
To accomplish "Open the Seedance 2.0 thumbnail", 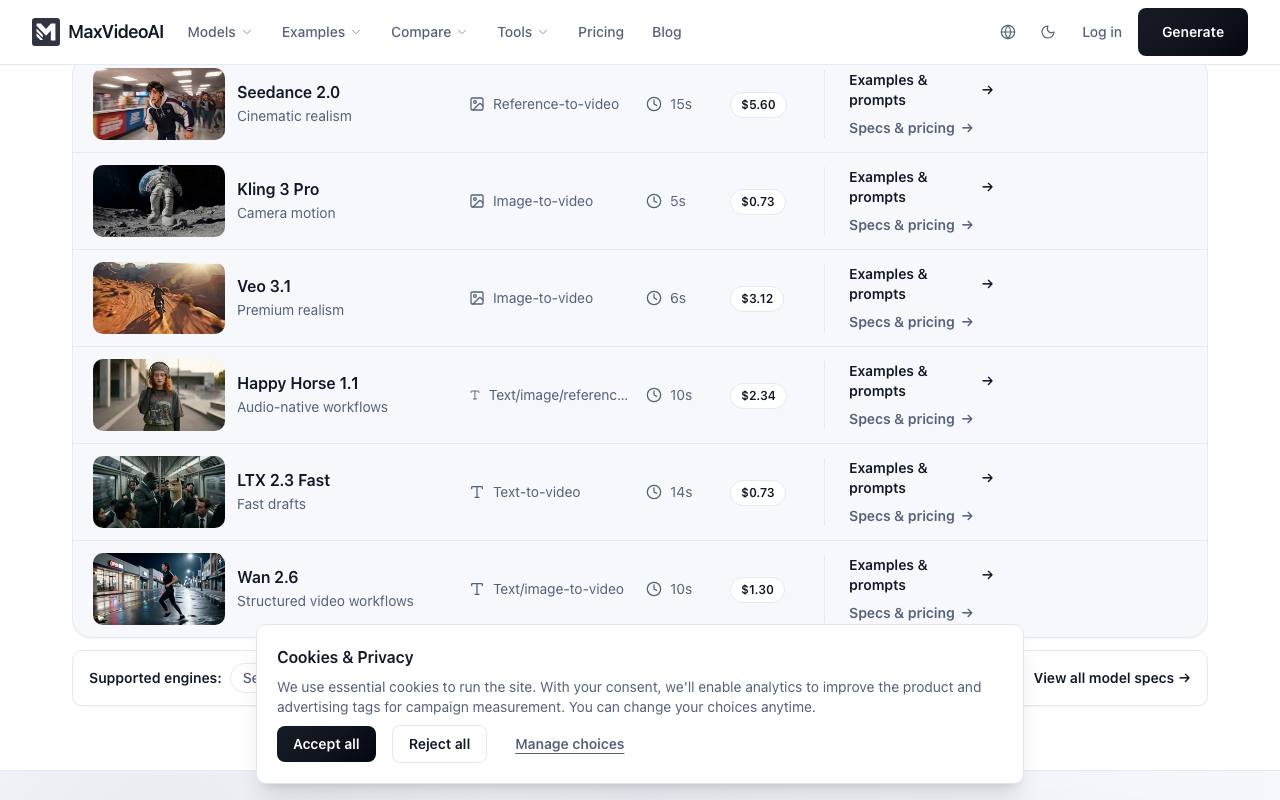I will click(x=159, y=104).
